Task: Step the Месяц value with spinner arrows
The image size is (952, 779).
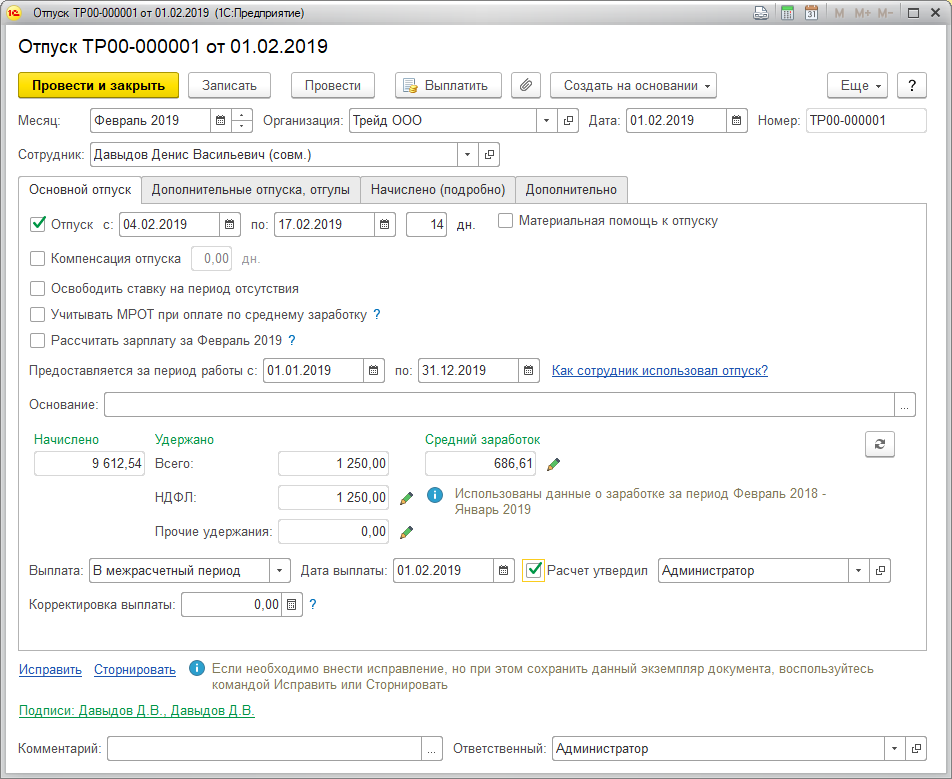Action: (x=242, y=120)
